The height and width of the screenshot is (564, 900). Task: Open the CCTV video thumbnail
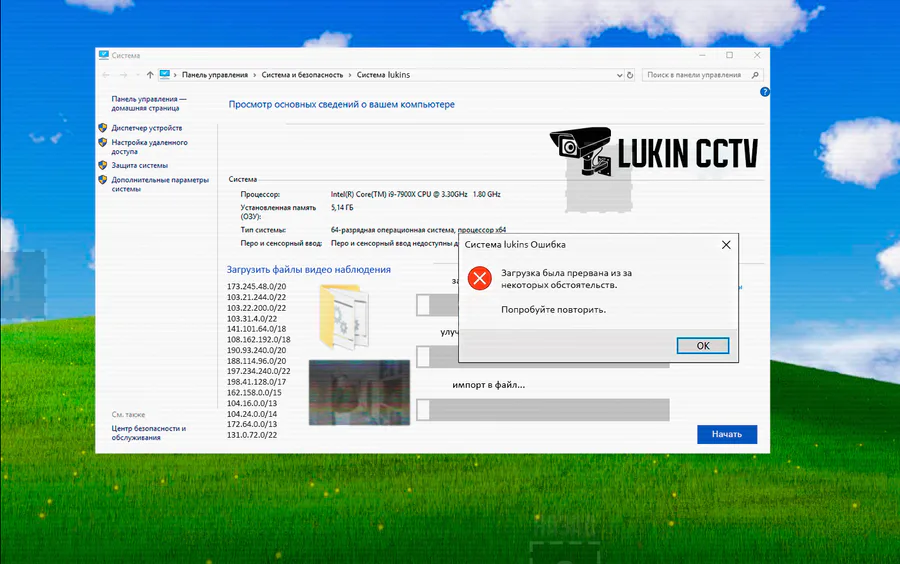pyautogui.click(x=359, y=392)
